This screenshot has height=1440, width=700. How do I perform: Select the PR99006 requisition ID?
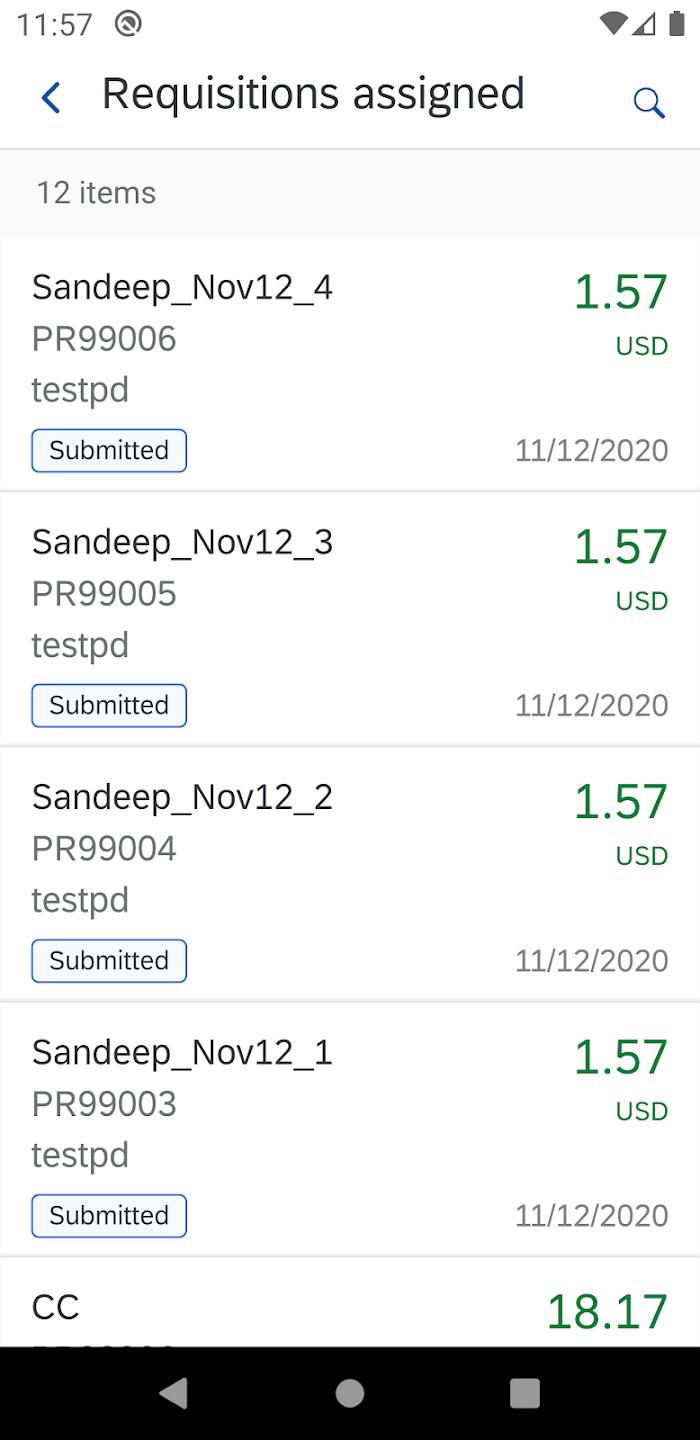pos(104,339)
